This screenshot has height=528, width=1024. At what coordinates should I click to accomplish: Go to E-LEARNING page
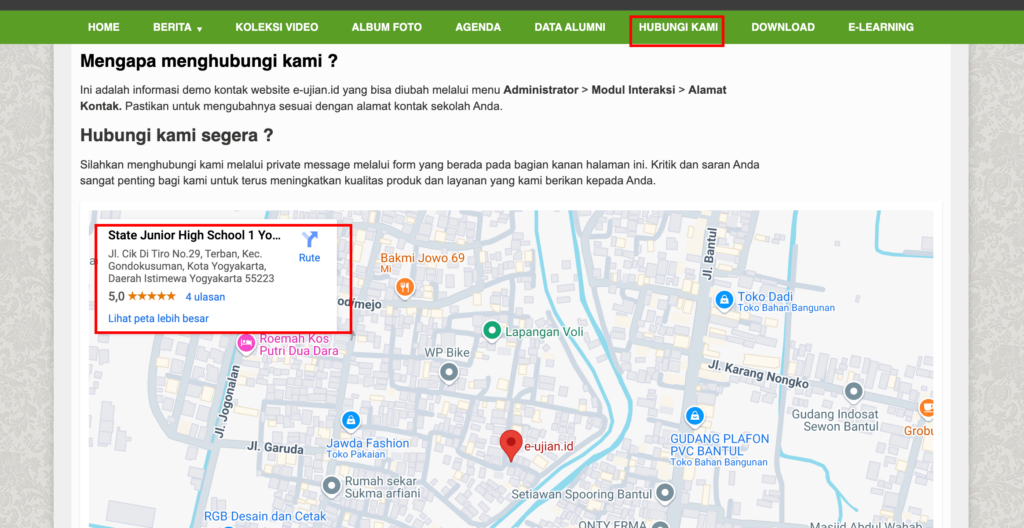pos(880,27)
